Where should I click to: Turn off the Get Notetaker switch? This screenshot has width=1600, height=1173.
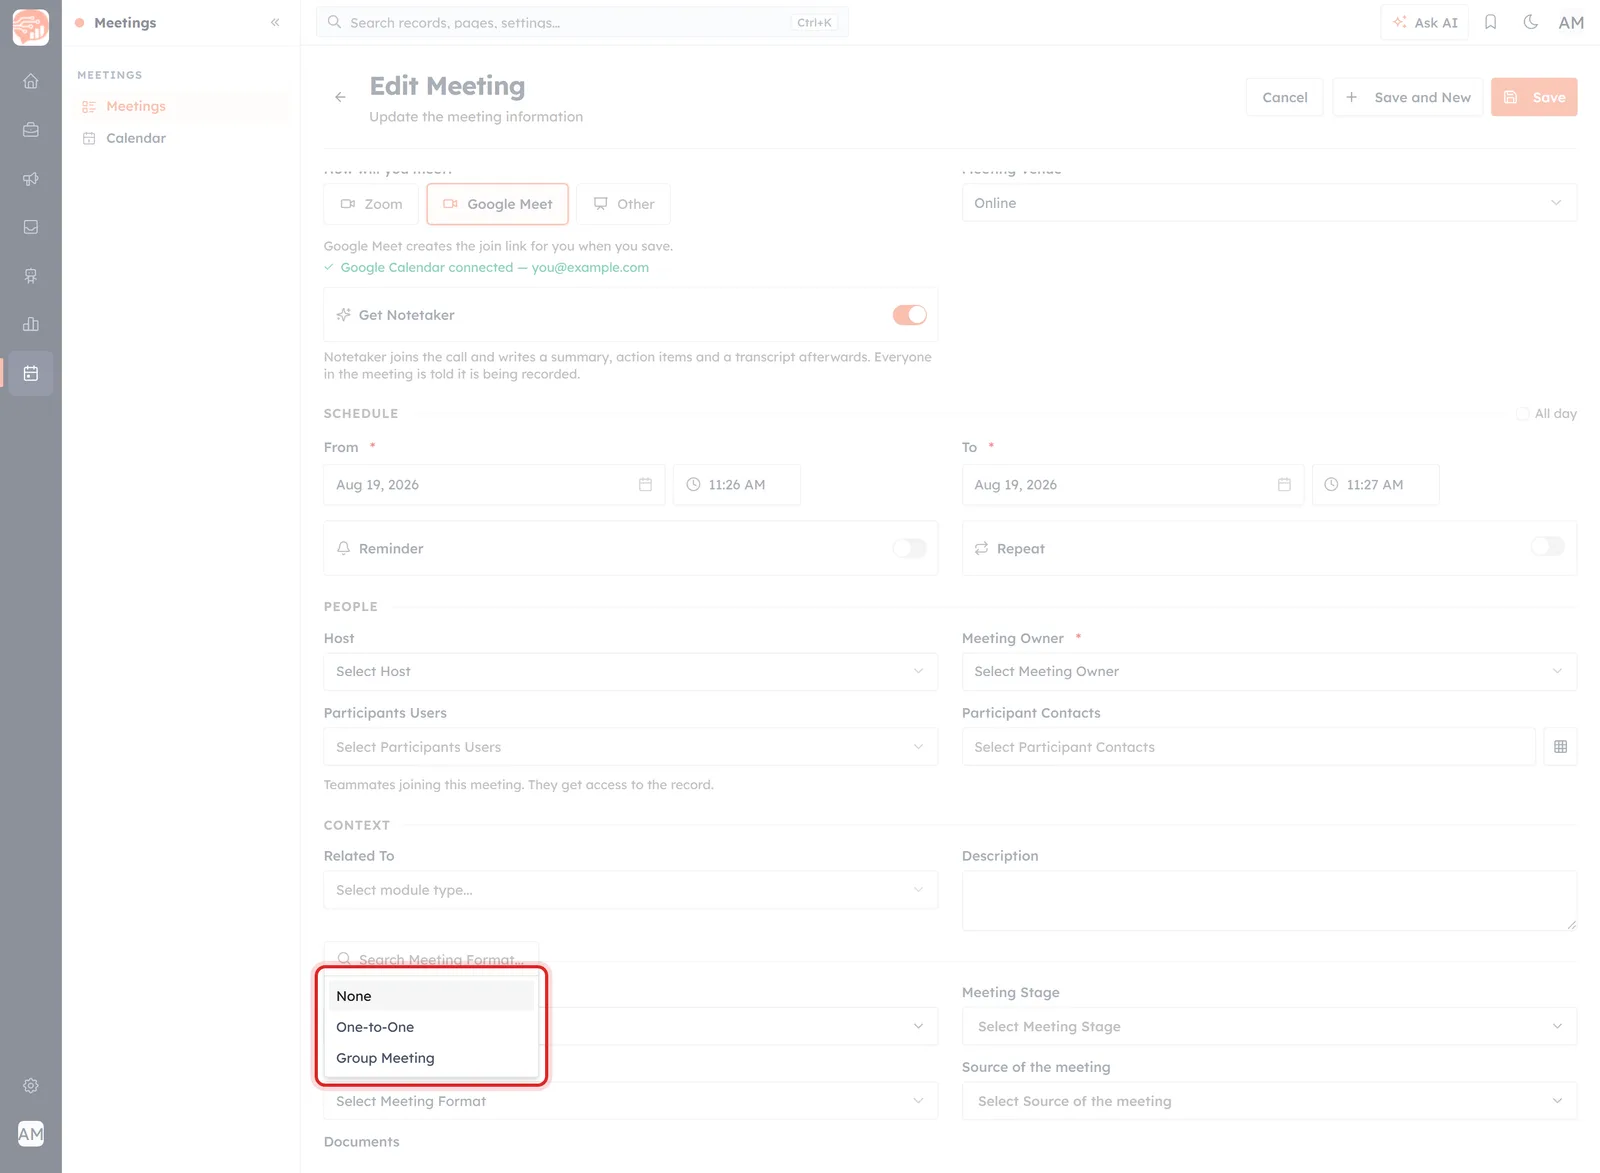coord(909,315)
